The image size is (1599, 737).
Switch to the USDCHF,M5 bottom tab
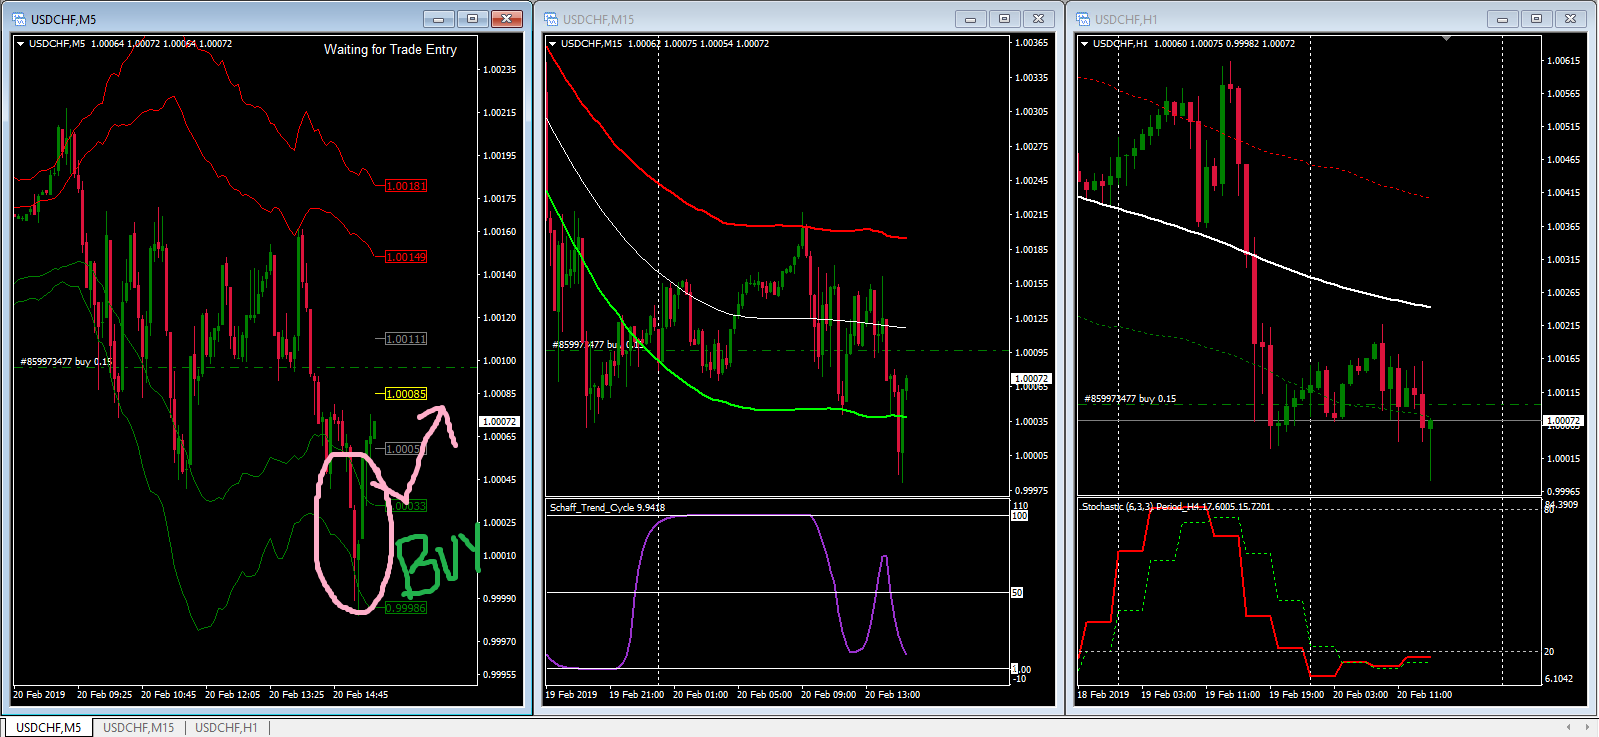pyautogui.click(x=48, y=728)
